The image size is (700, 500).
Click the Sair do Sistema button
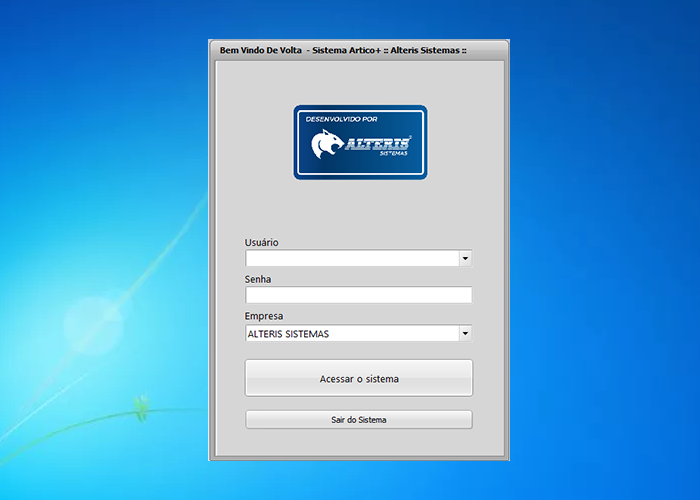click(x=359, y=420)
